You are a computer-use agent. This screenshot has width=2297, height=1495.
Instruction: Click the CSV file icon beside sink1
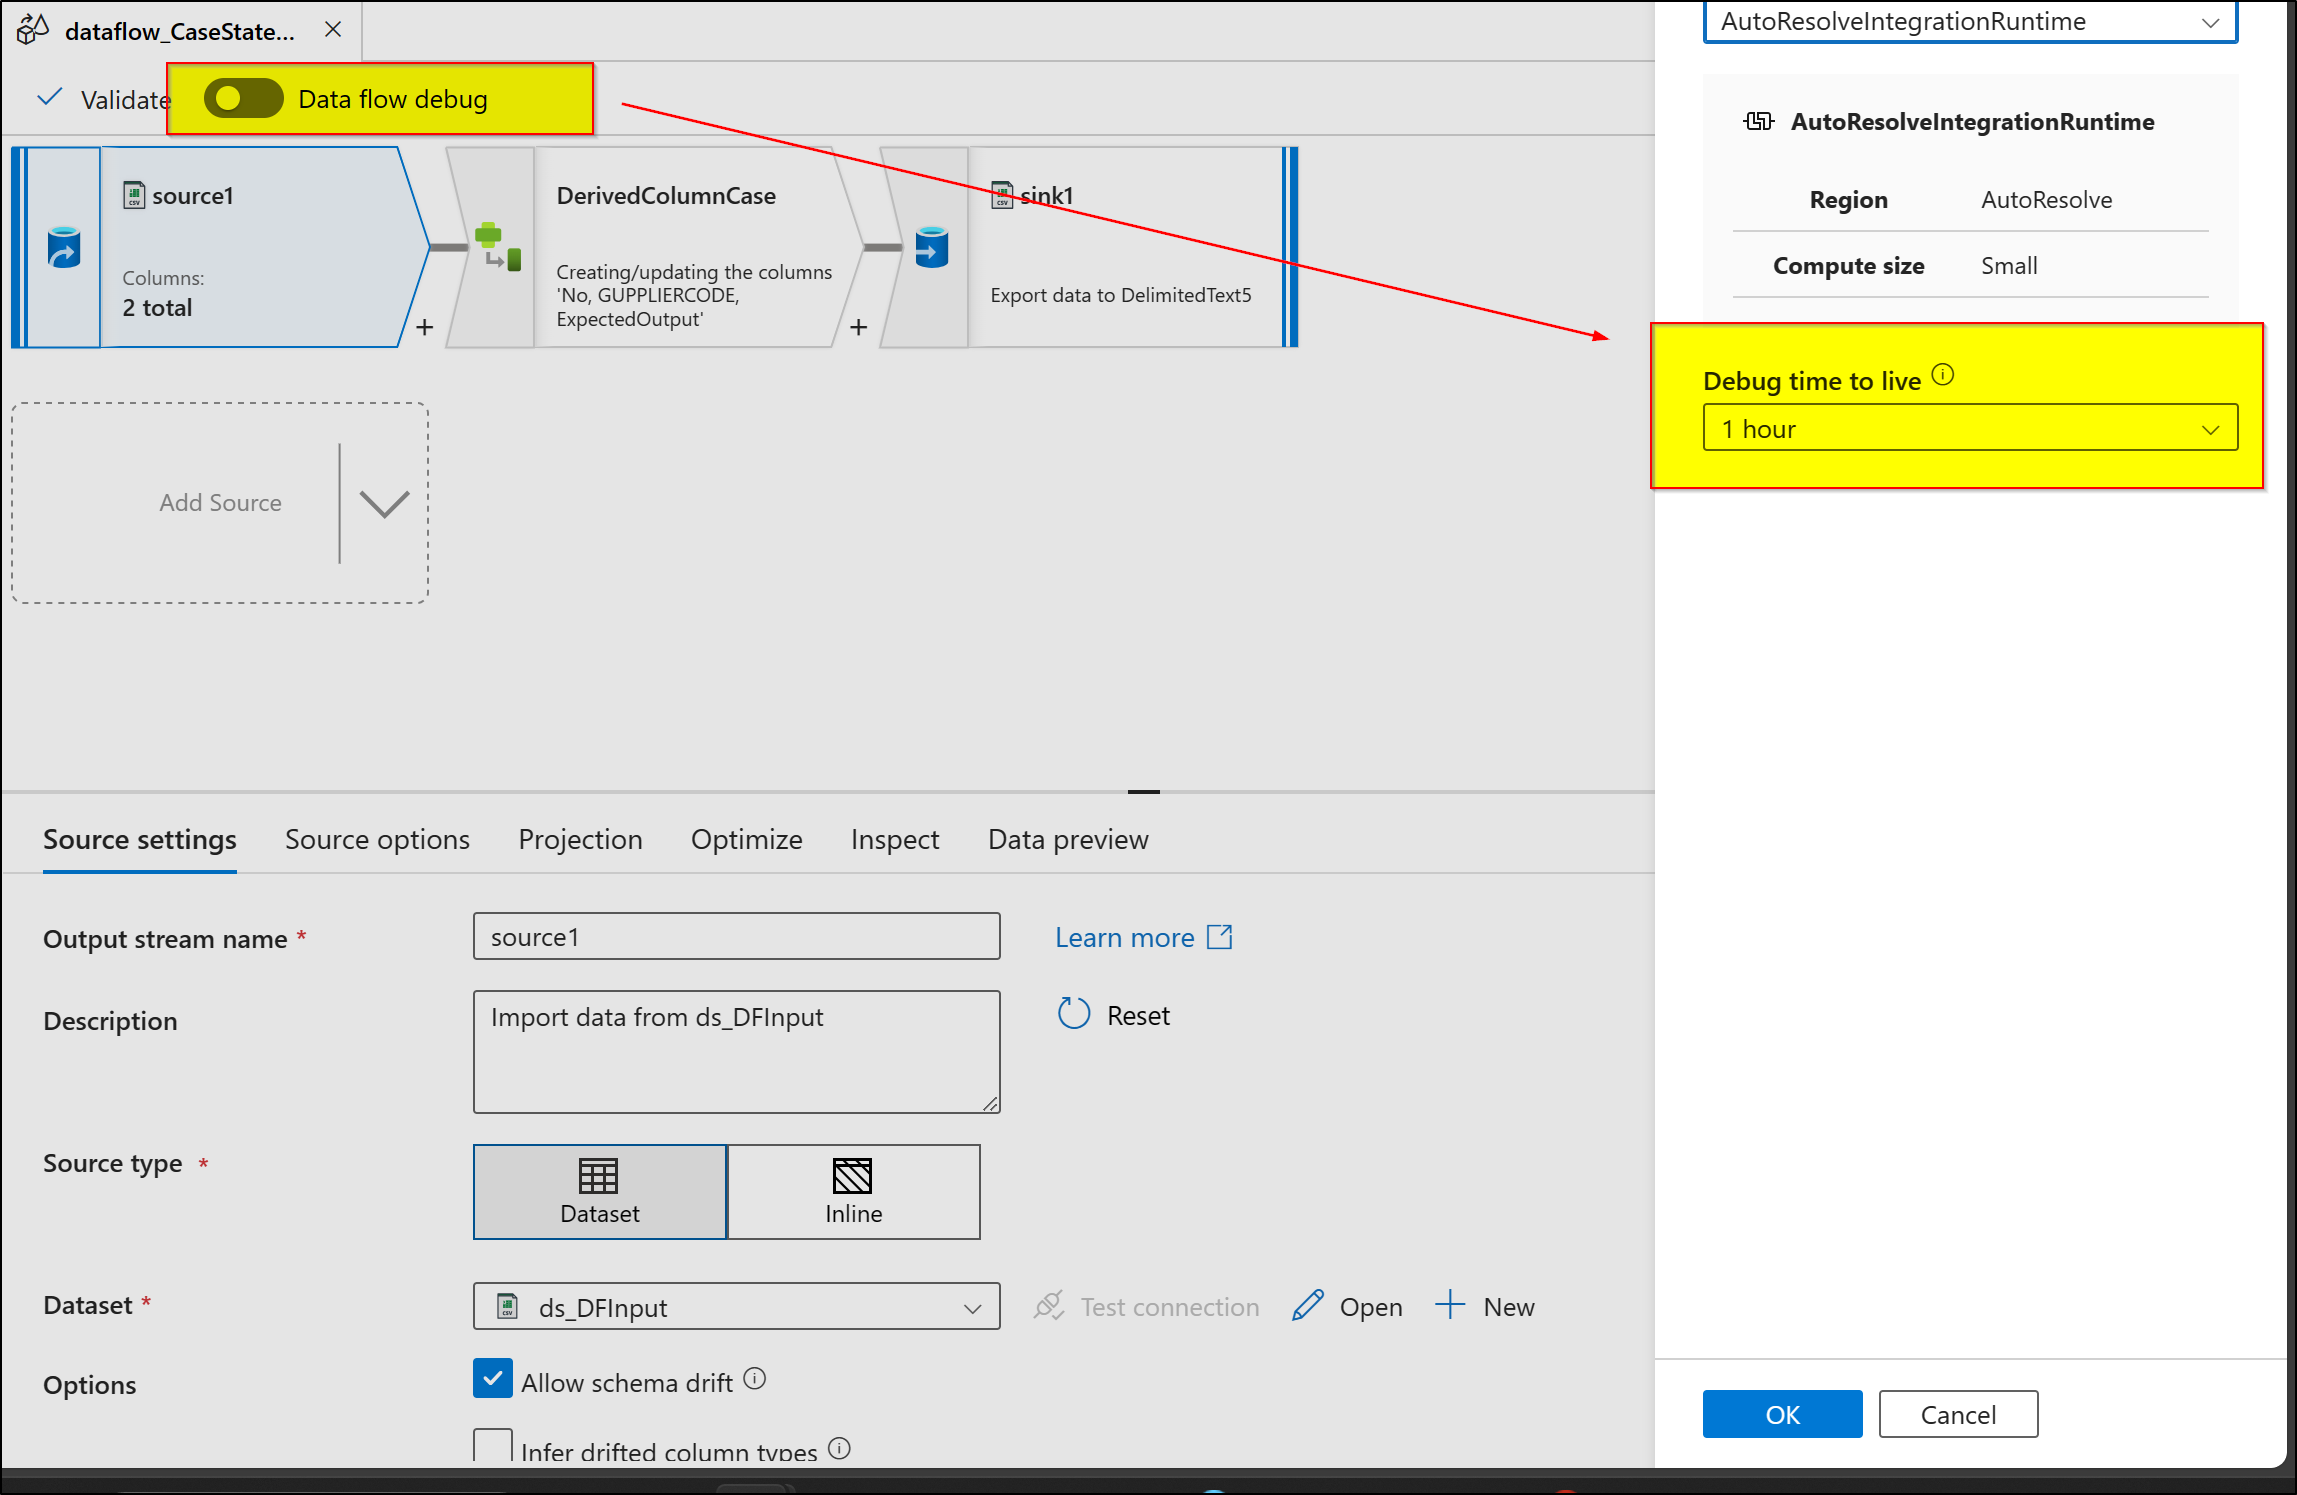point(1002,195)
